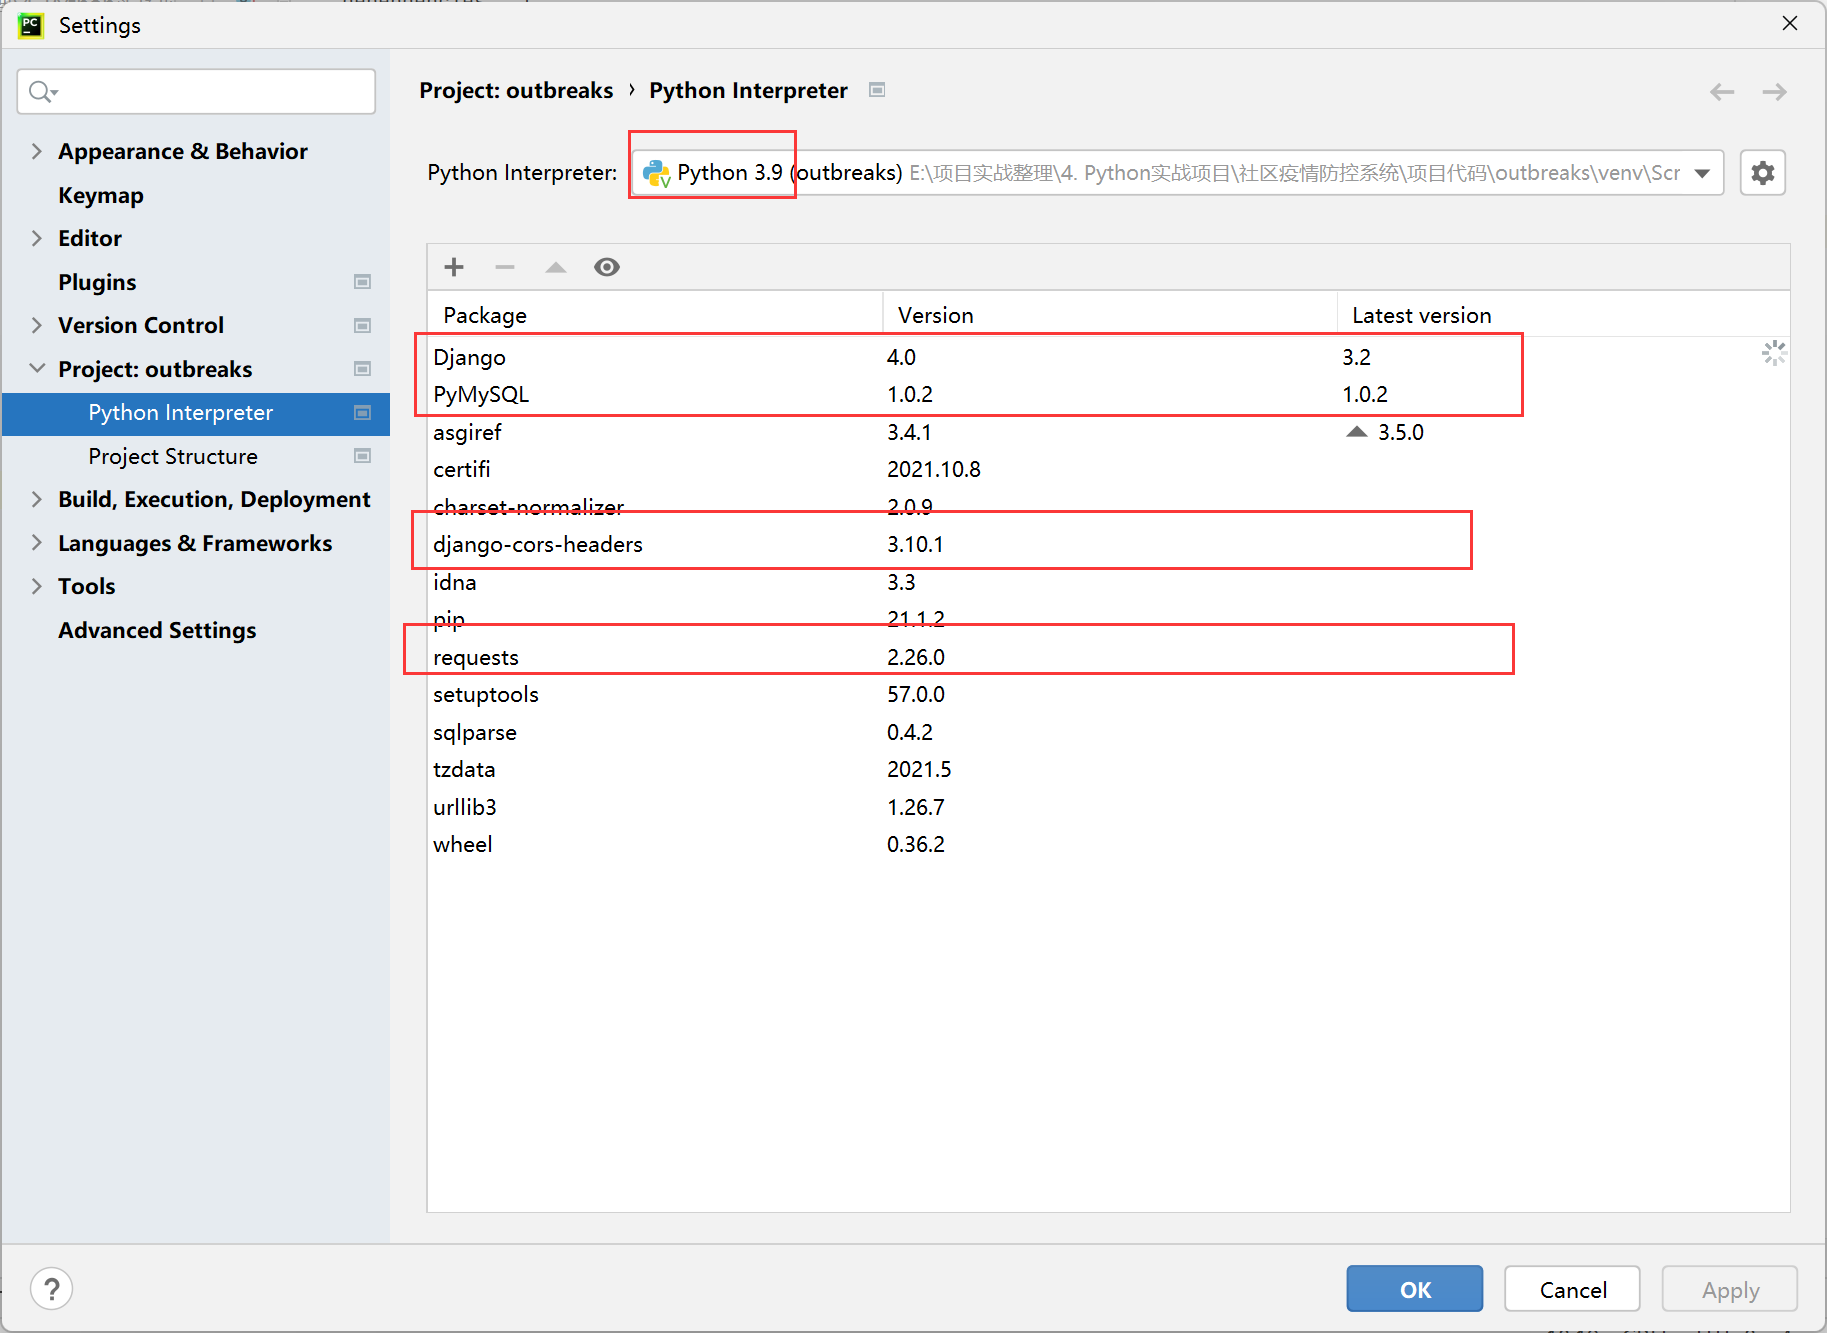Select the Django package row
The image size is (1827, 1333).
point(1108,357)
